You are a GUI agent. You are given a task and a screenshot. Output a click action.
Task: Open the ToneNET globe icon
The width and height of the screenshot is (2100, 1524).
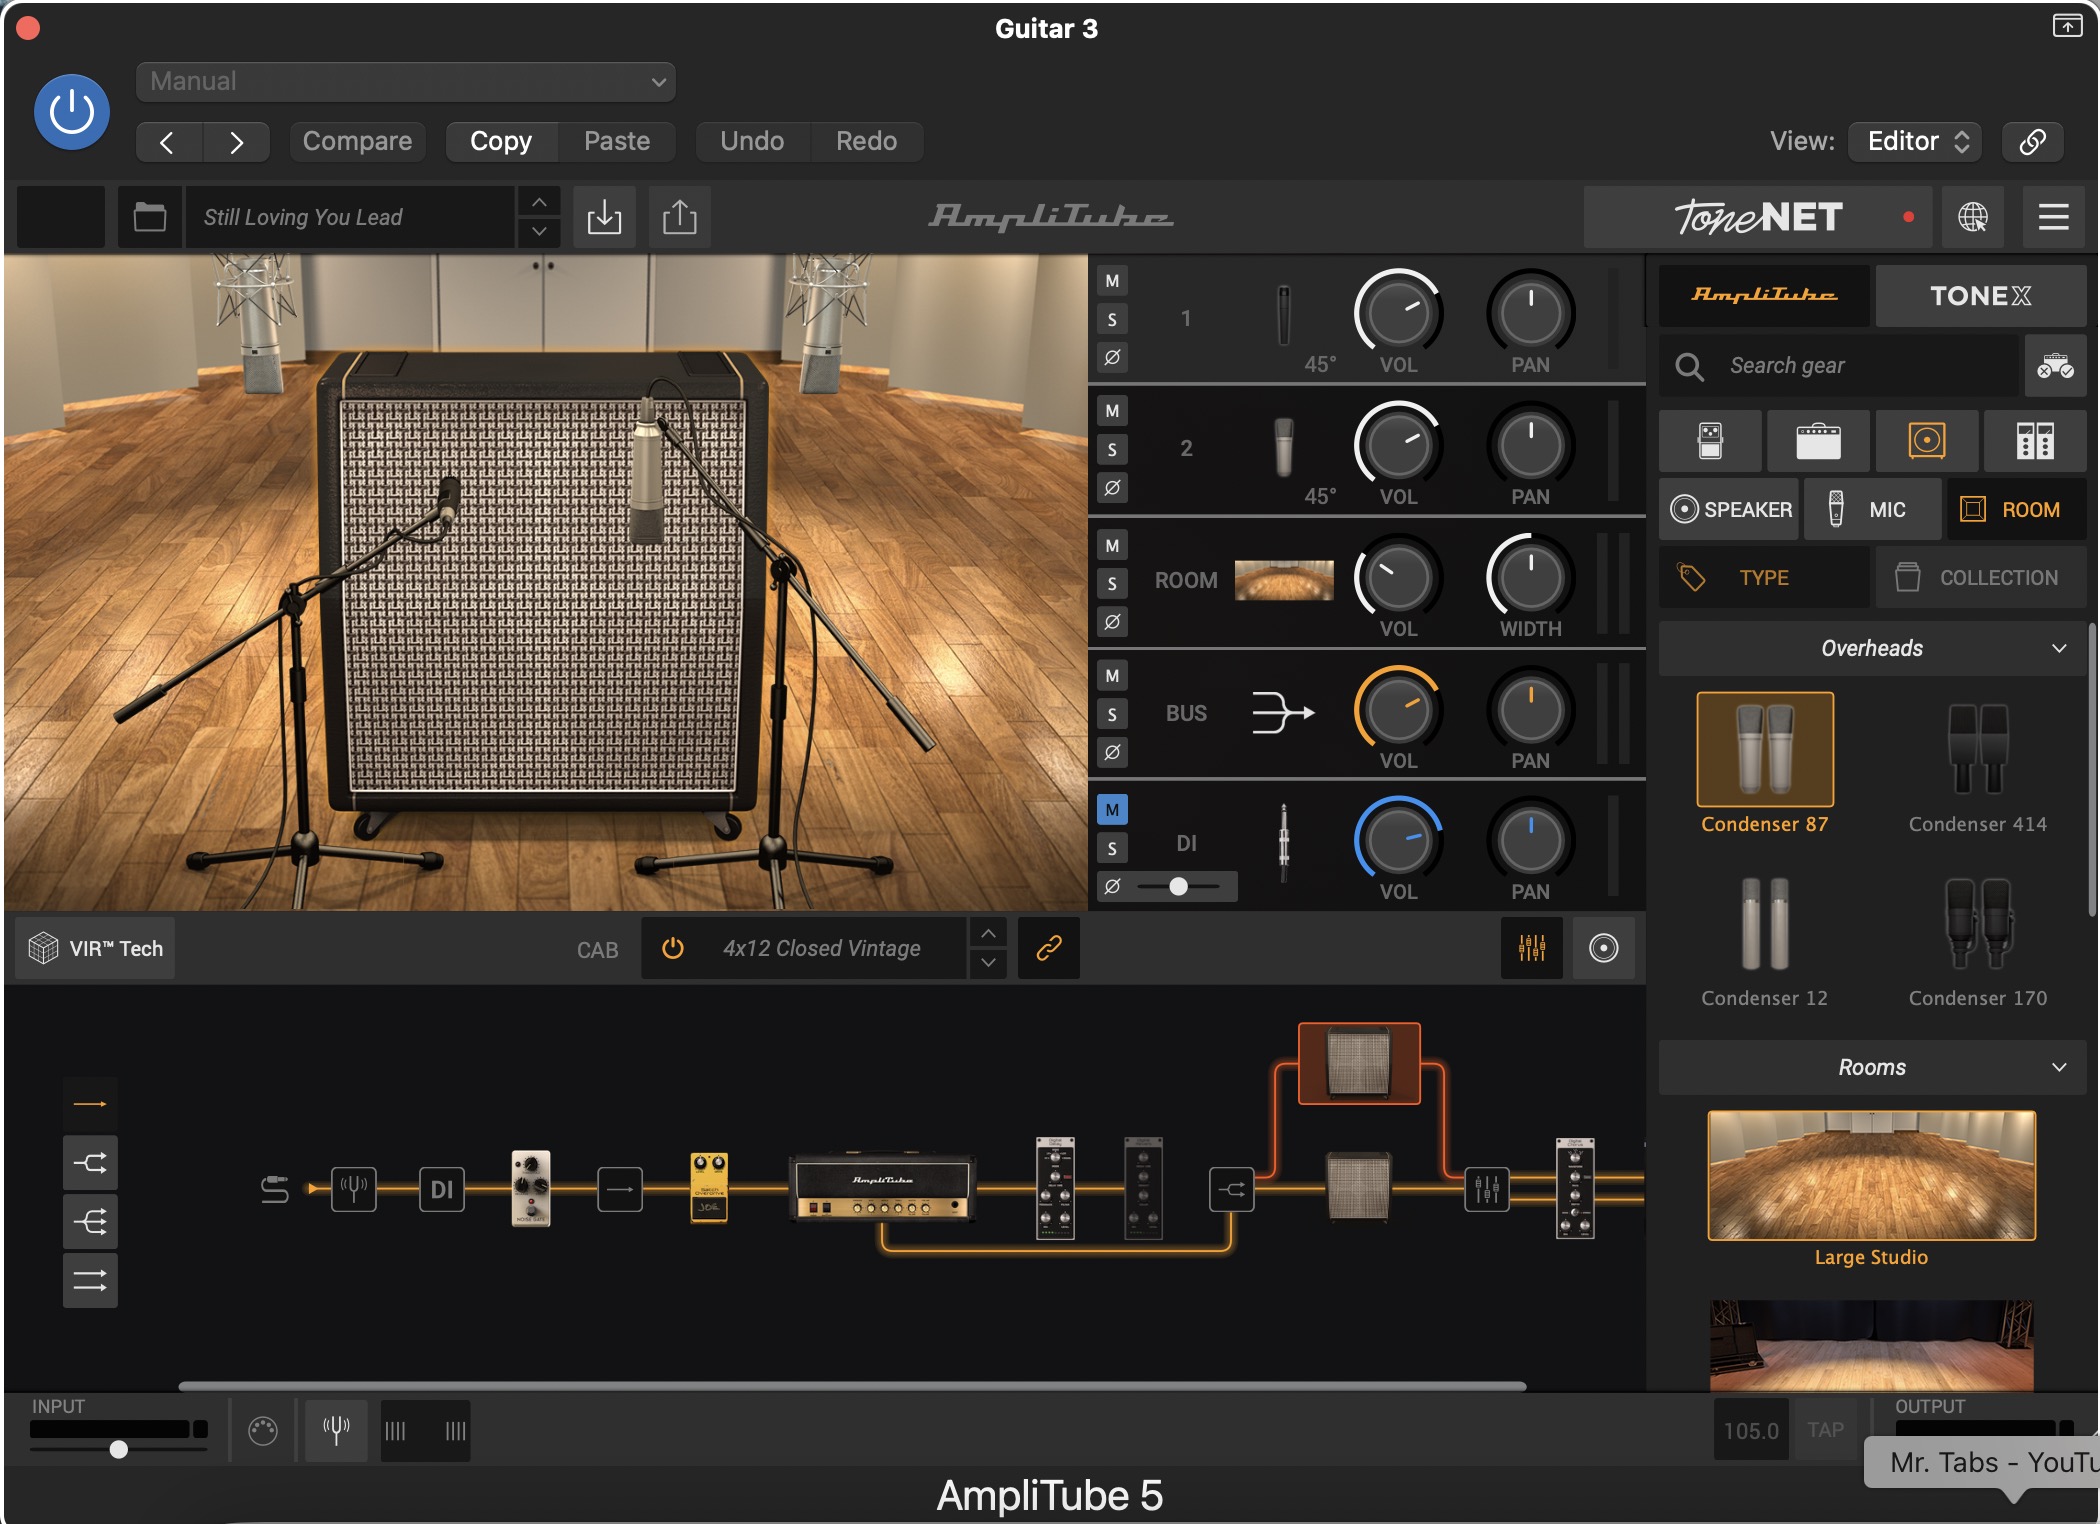(1972, 217)
